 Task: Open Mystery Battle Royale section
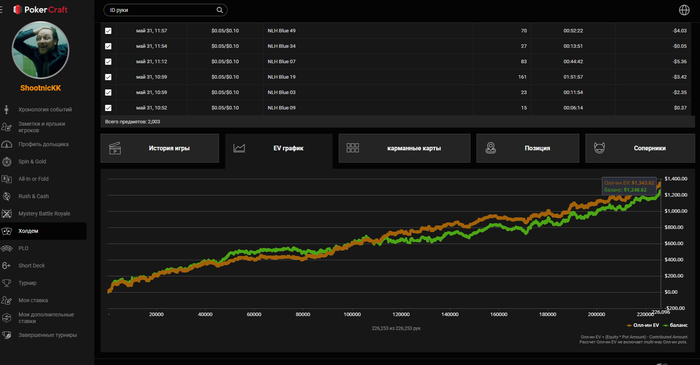coord(44,214)
